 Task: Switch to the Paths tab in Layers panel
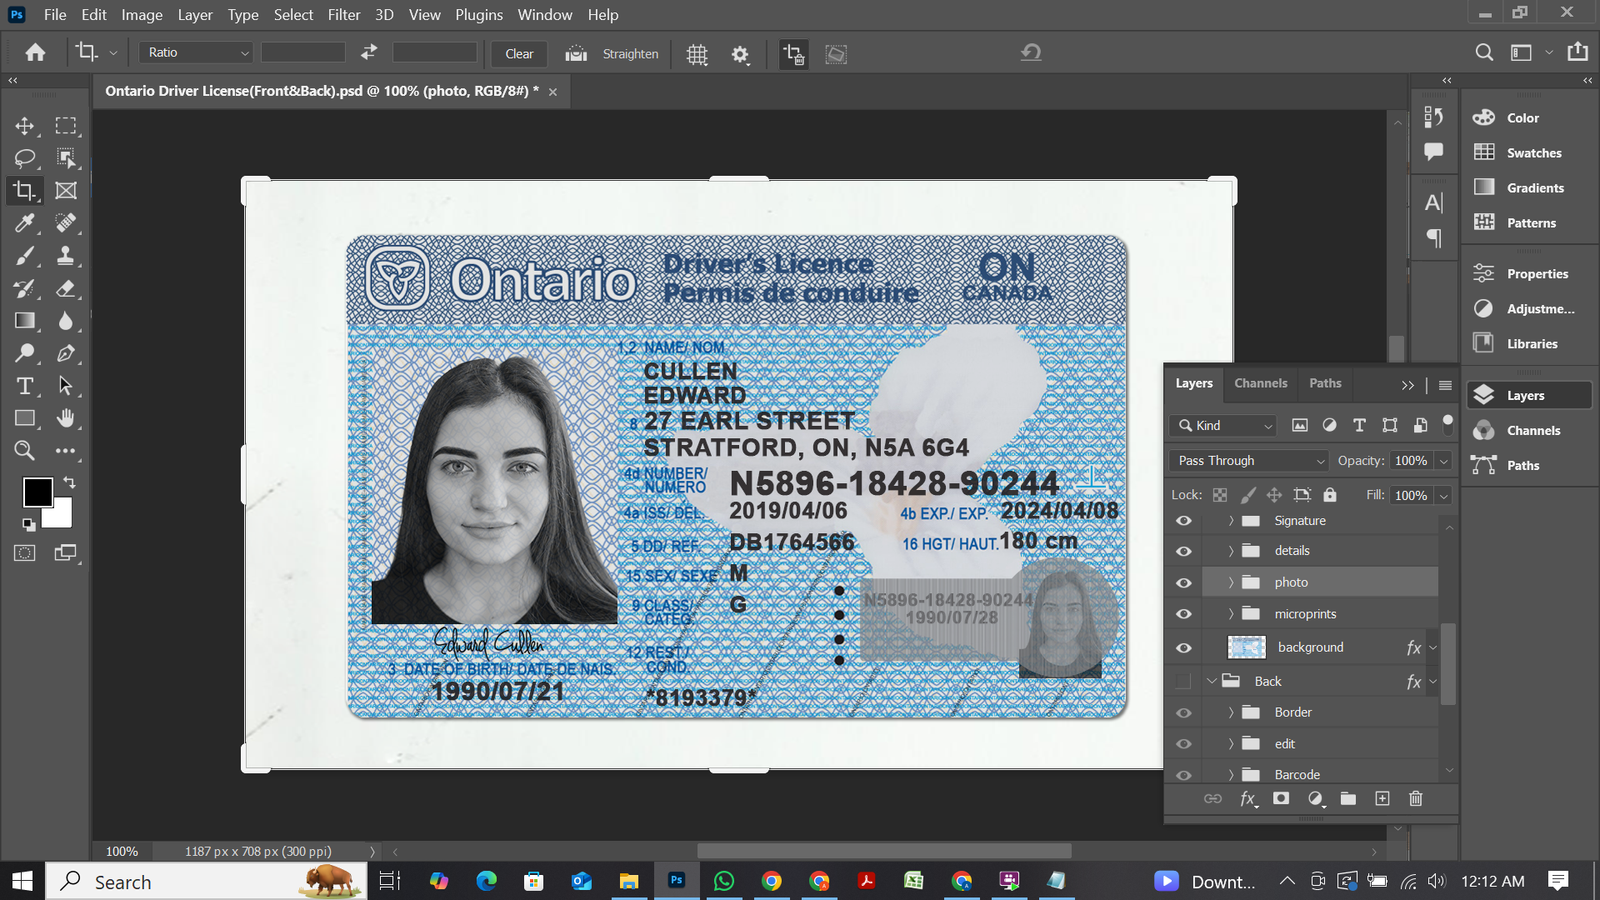click(x=1325, y=383)
